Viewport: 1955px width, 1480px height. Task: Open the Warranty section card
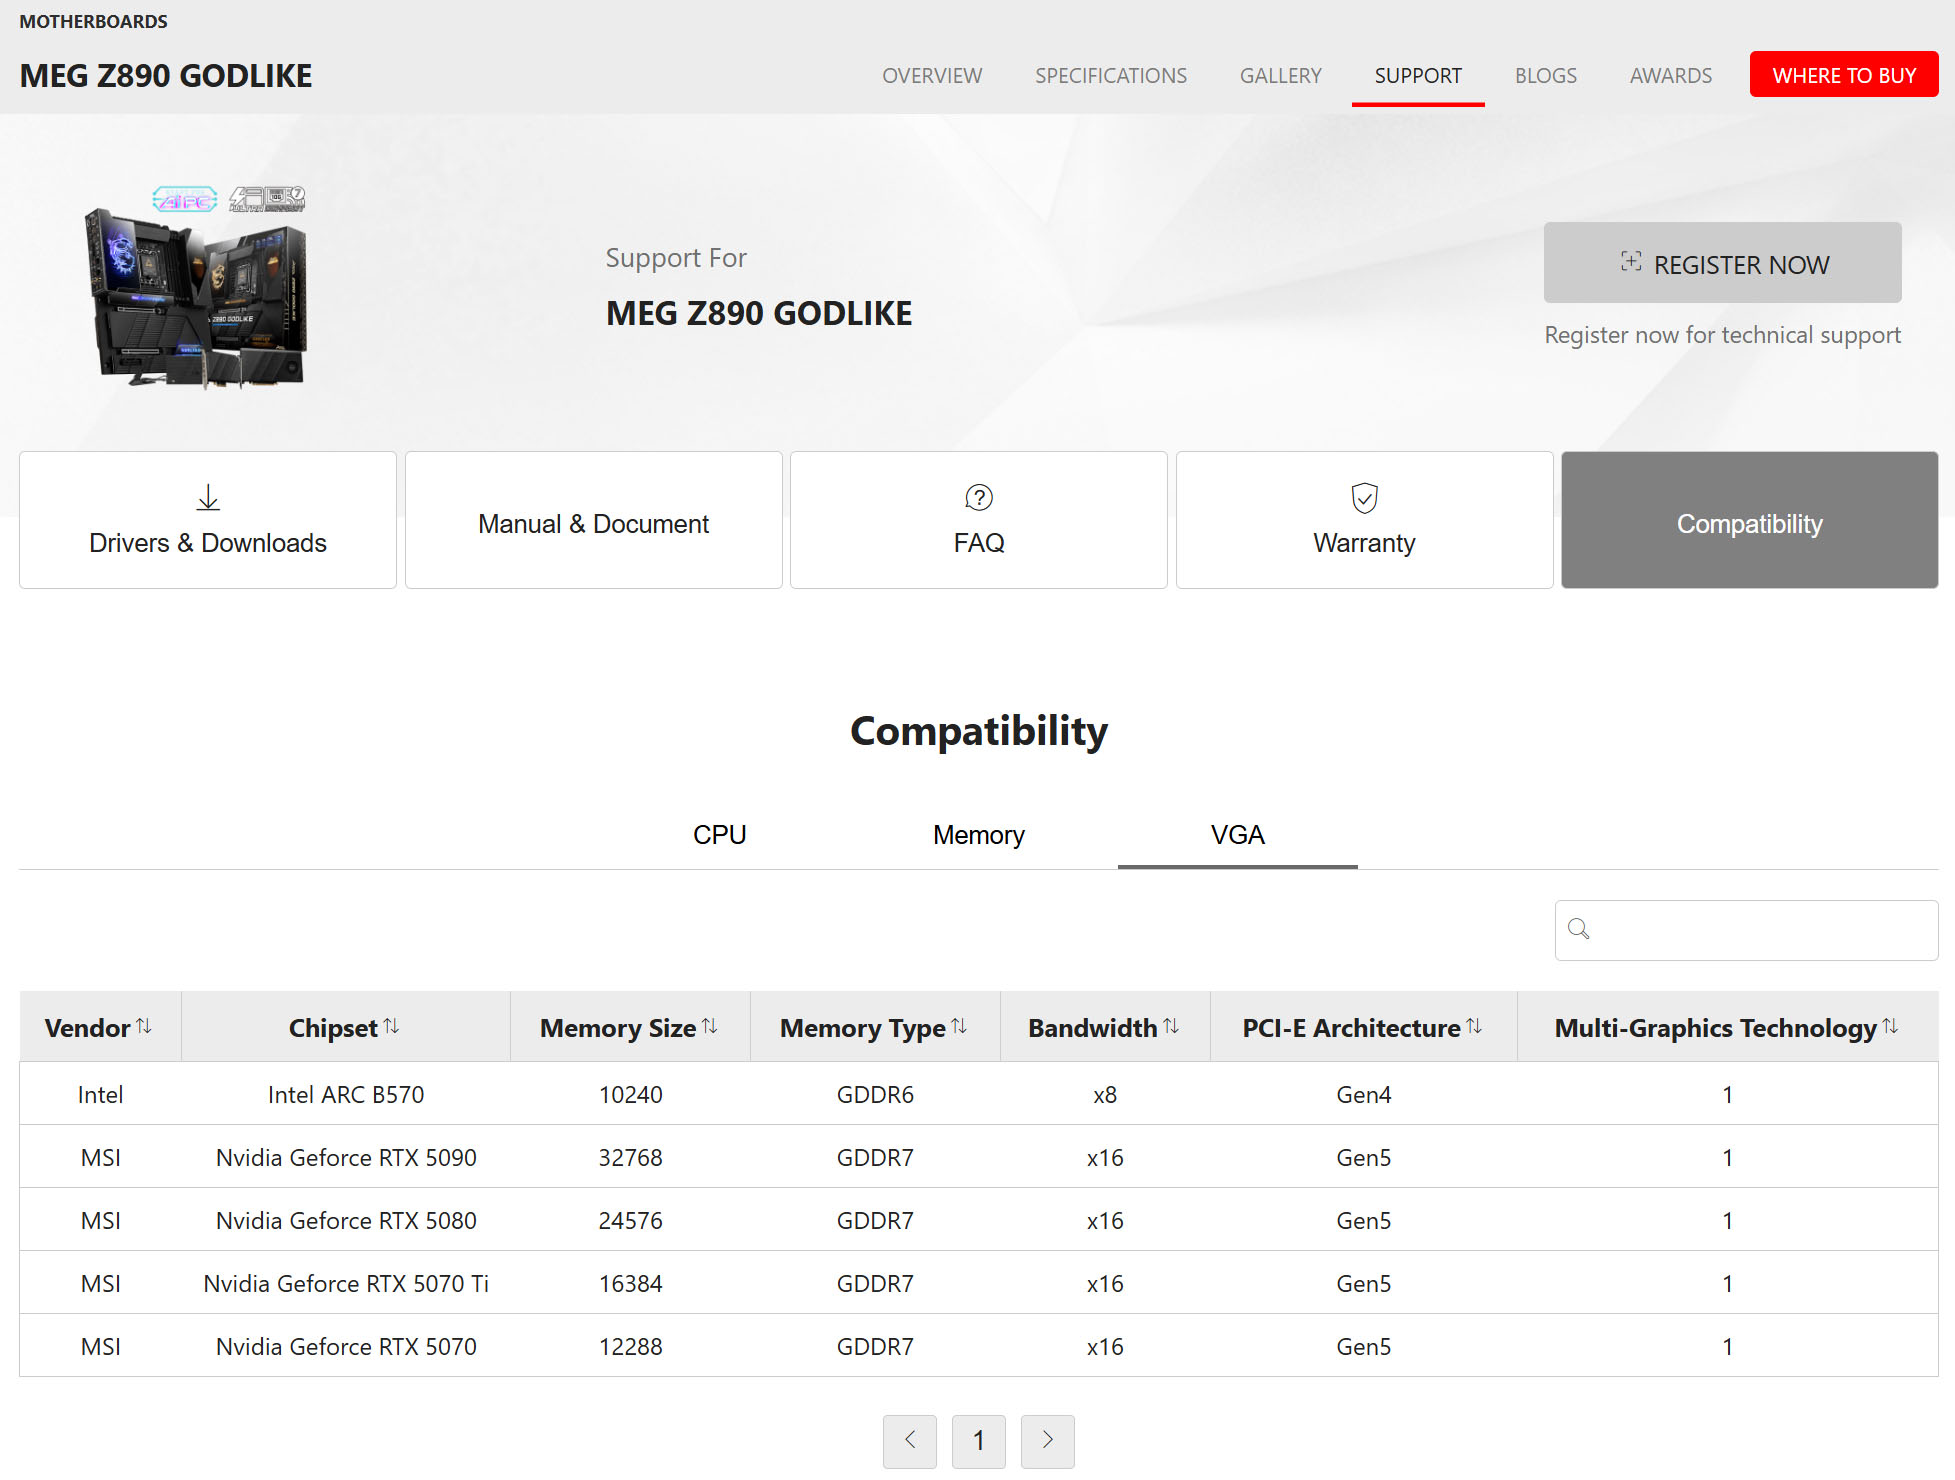1364,520
